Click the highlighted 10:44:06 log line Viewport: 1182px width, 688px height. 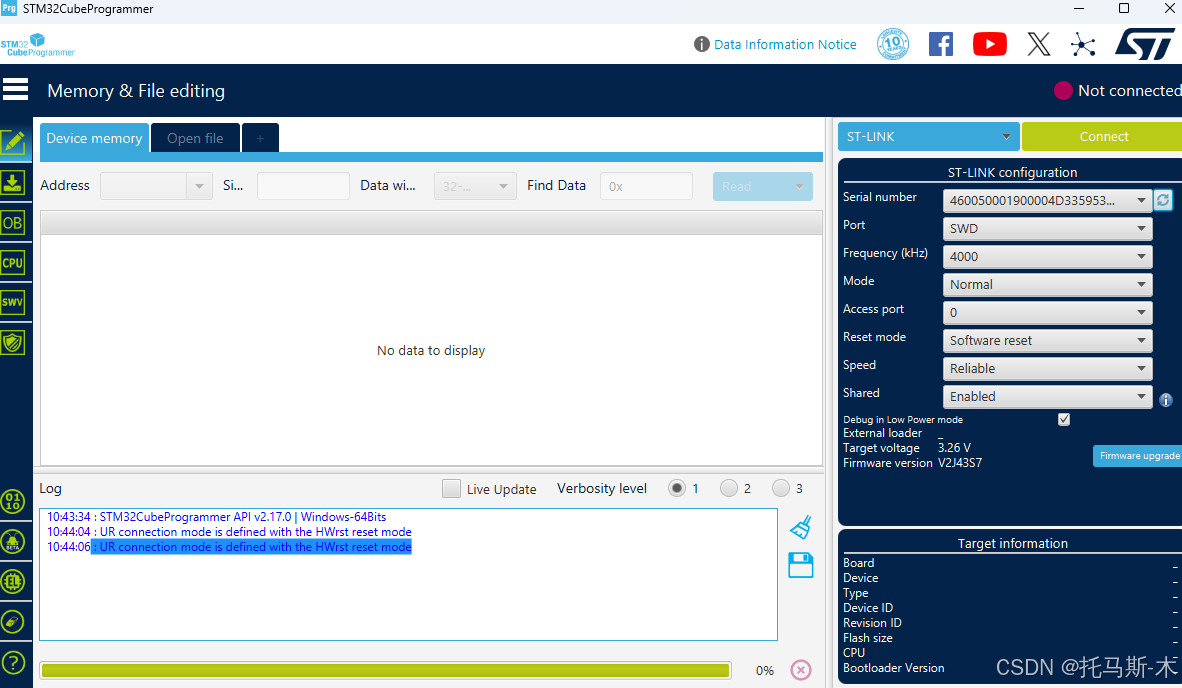point(229,547)
